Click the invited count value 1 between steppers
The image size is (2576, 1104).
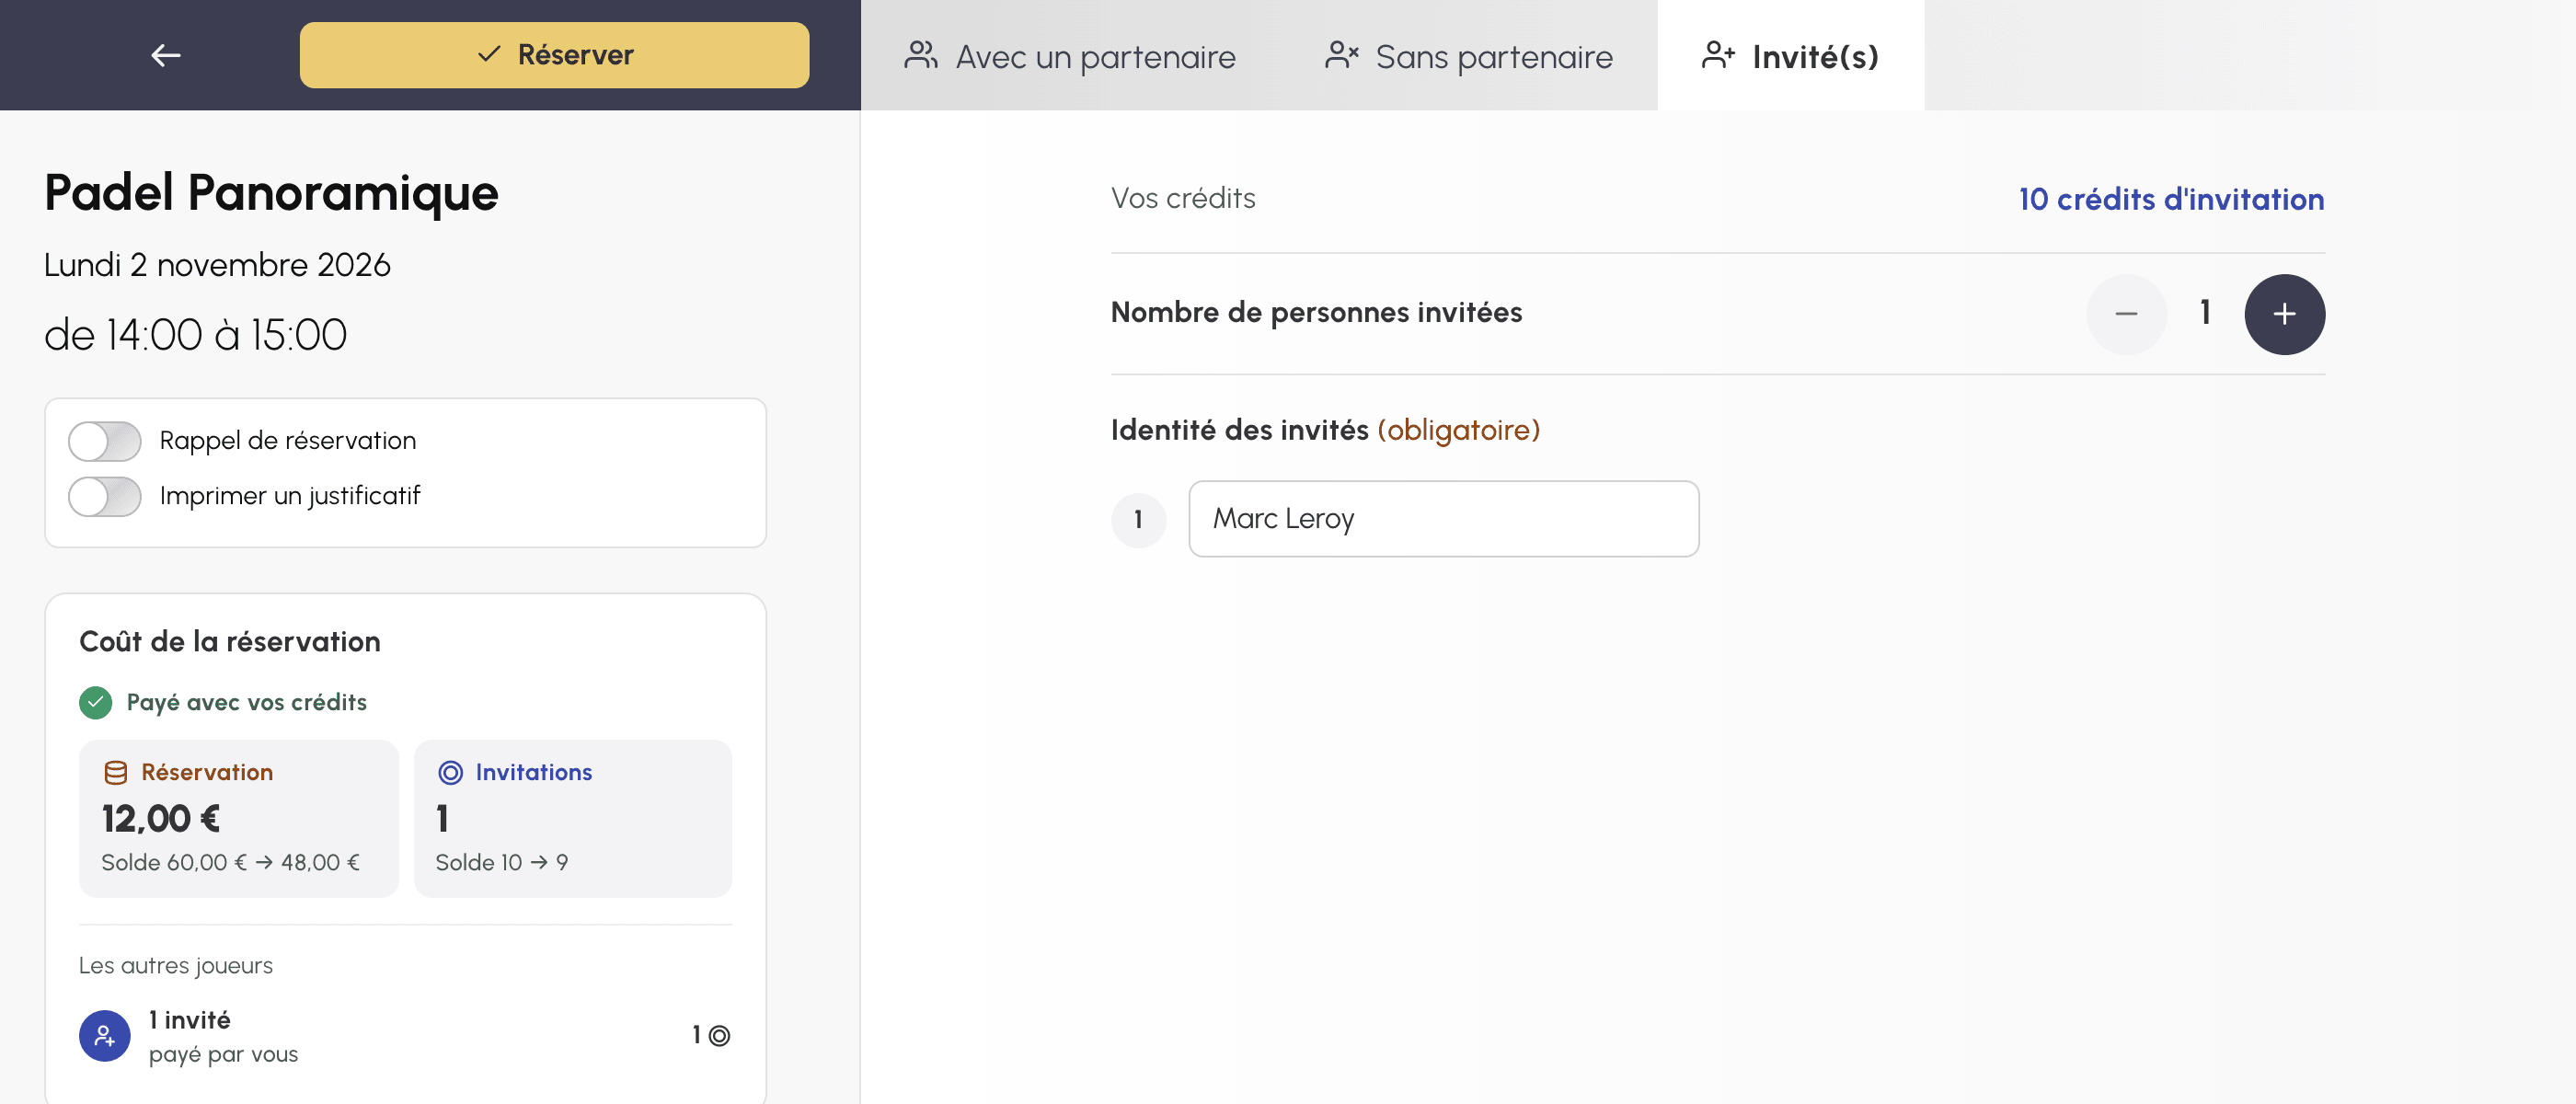pyautogui.click(x=2204, y=313)
